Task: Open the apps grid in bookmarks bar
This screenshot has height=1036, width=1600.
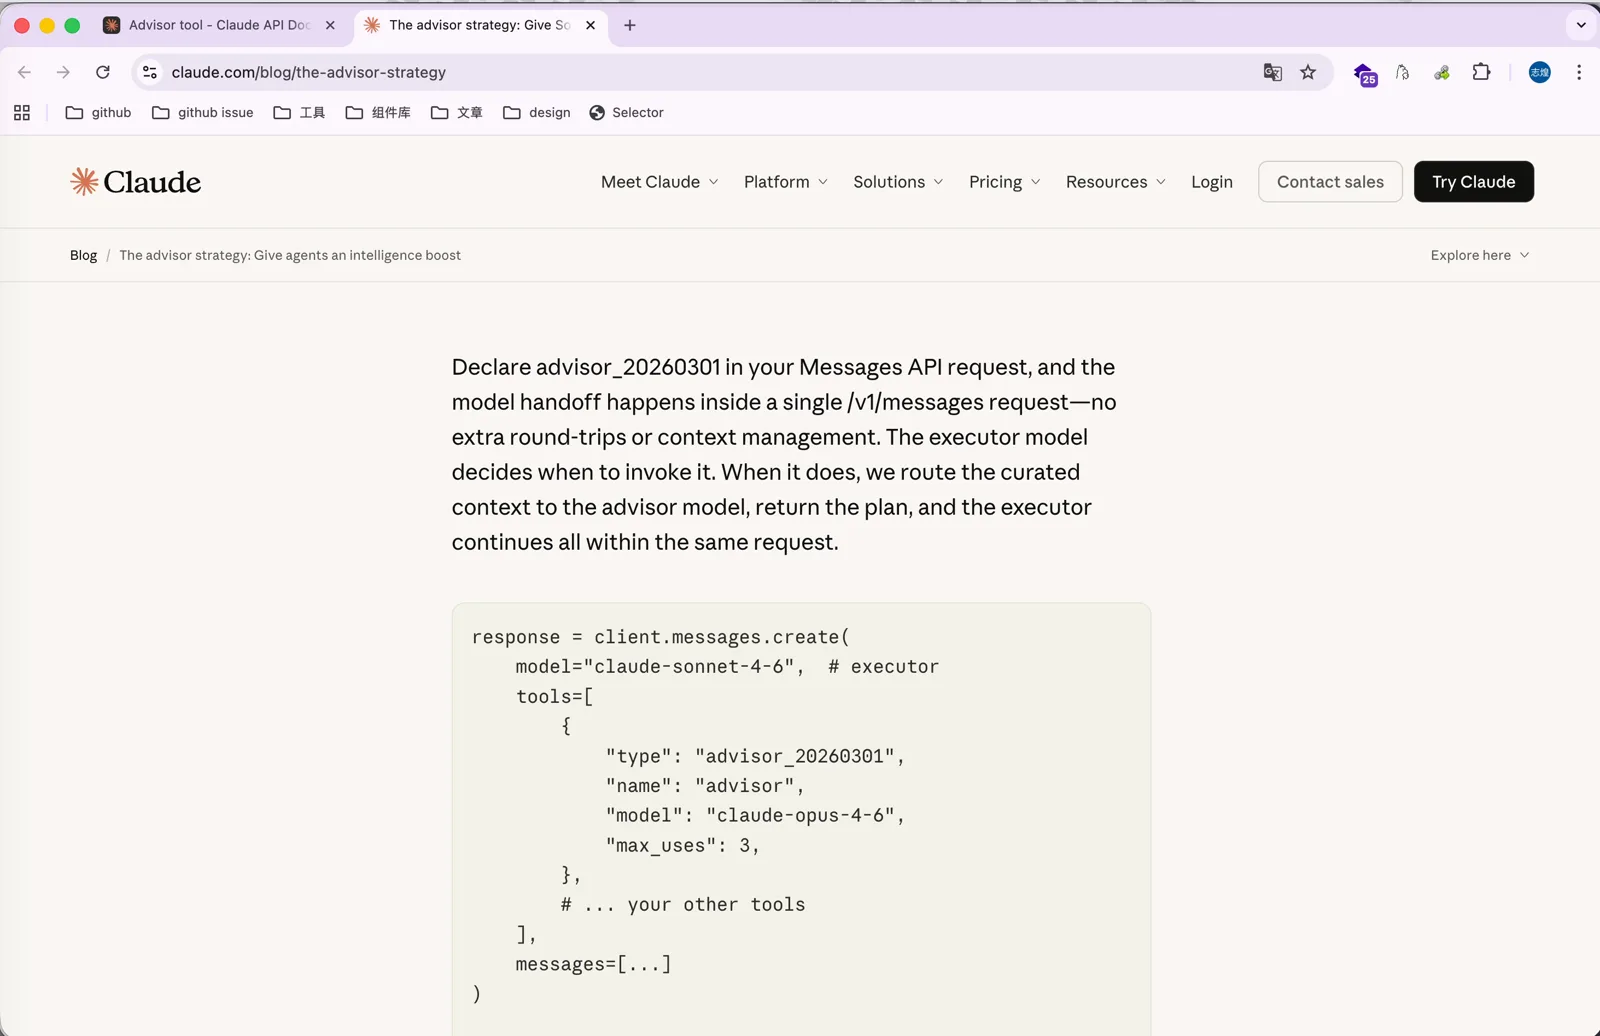Action: click(22, 113)
